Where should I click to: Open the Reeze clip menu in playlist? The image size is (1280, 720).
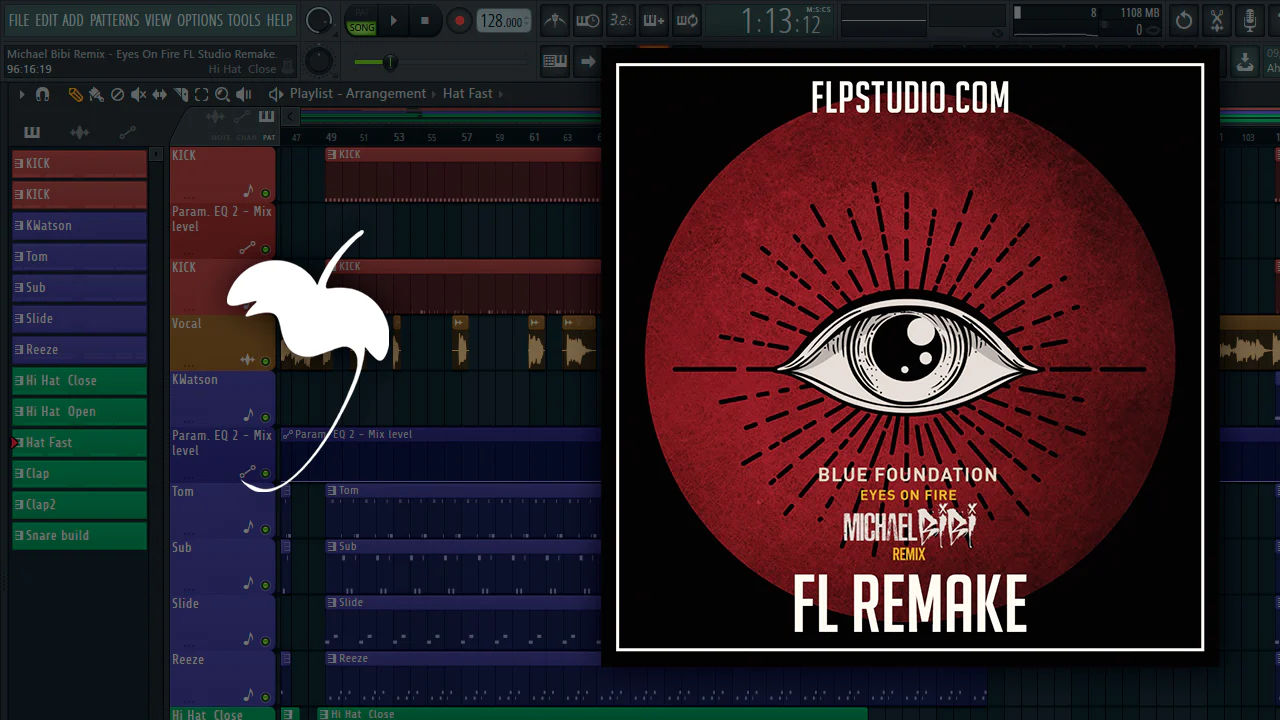(332, 658)
